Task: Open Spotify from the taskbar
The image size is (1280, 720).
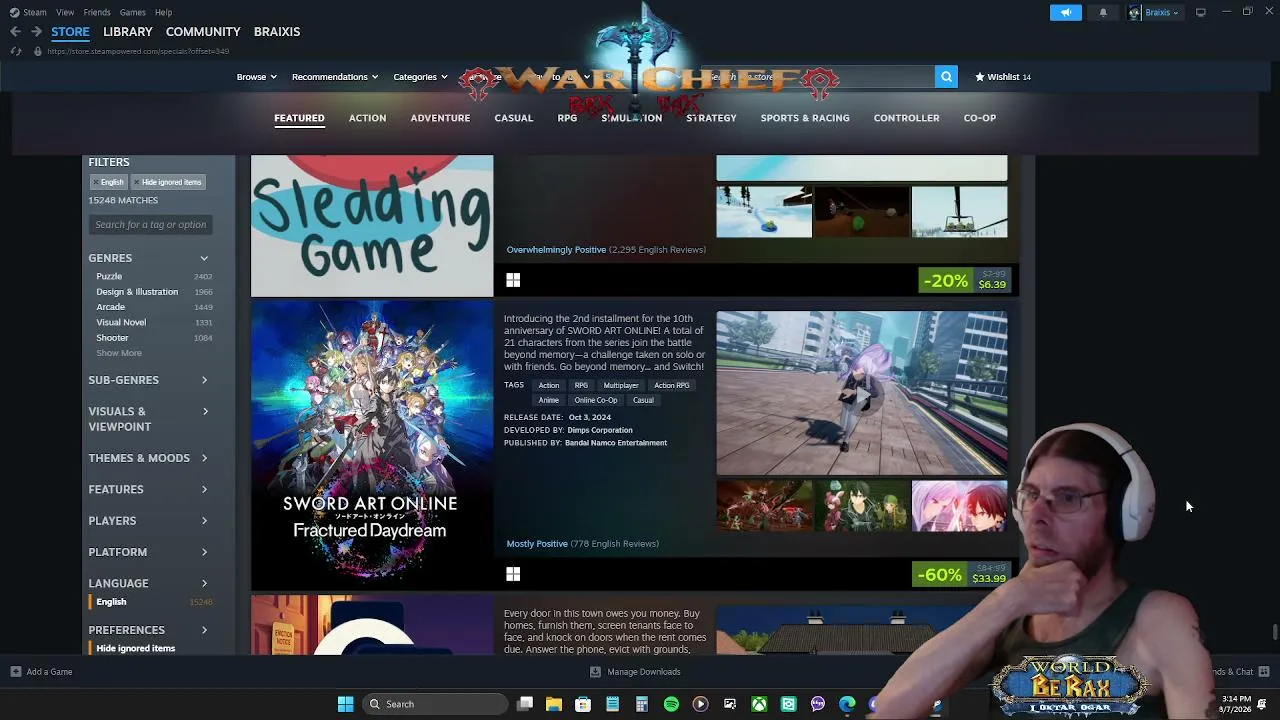Action: click(x=671, y=704)
